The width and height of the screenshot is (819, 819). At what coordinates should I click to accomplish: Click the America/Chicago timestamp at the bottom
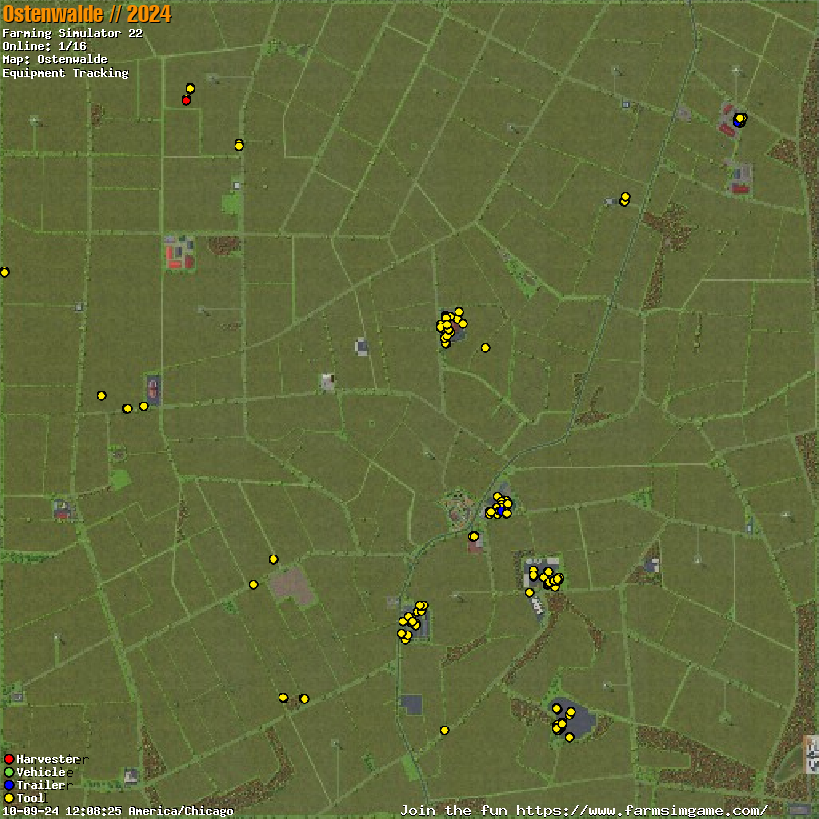[117, 811]
